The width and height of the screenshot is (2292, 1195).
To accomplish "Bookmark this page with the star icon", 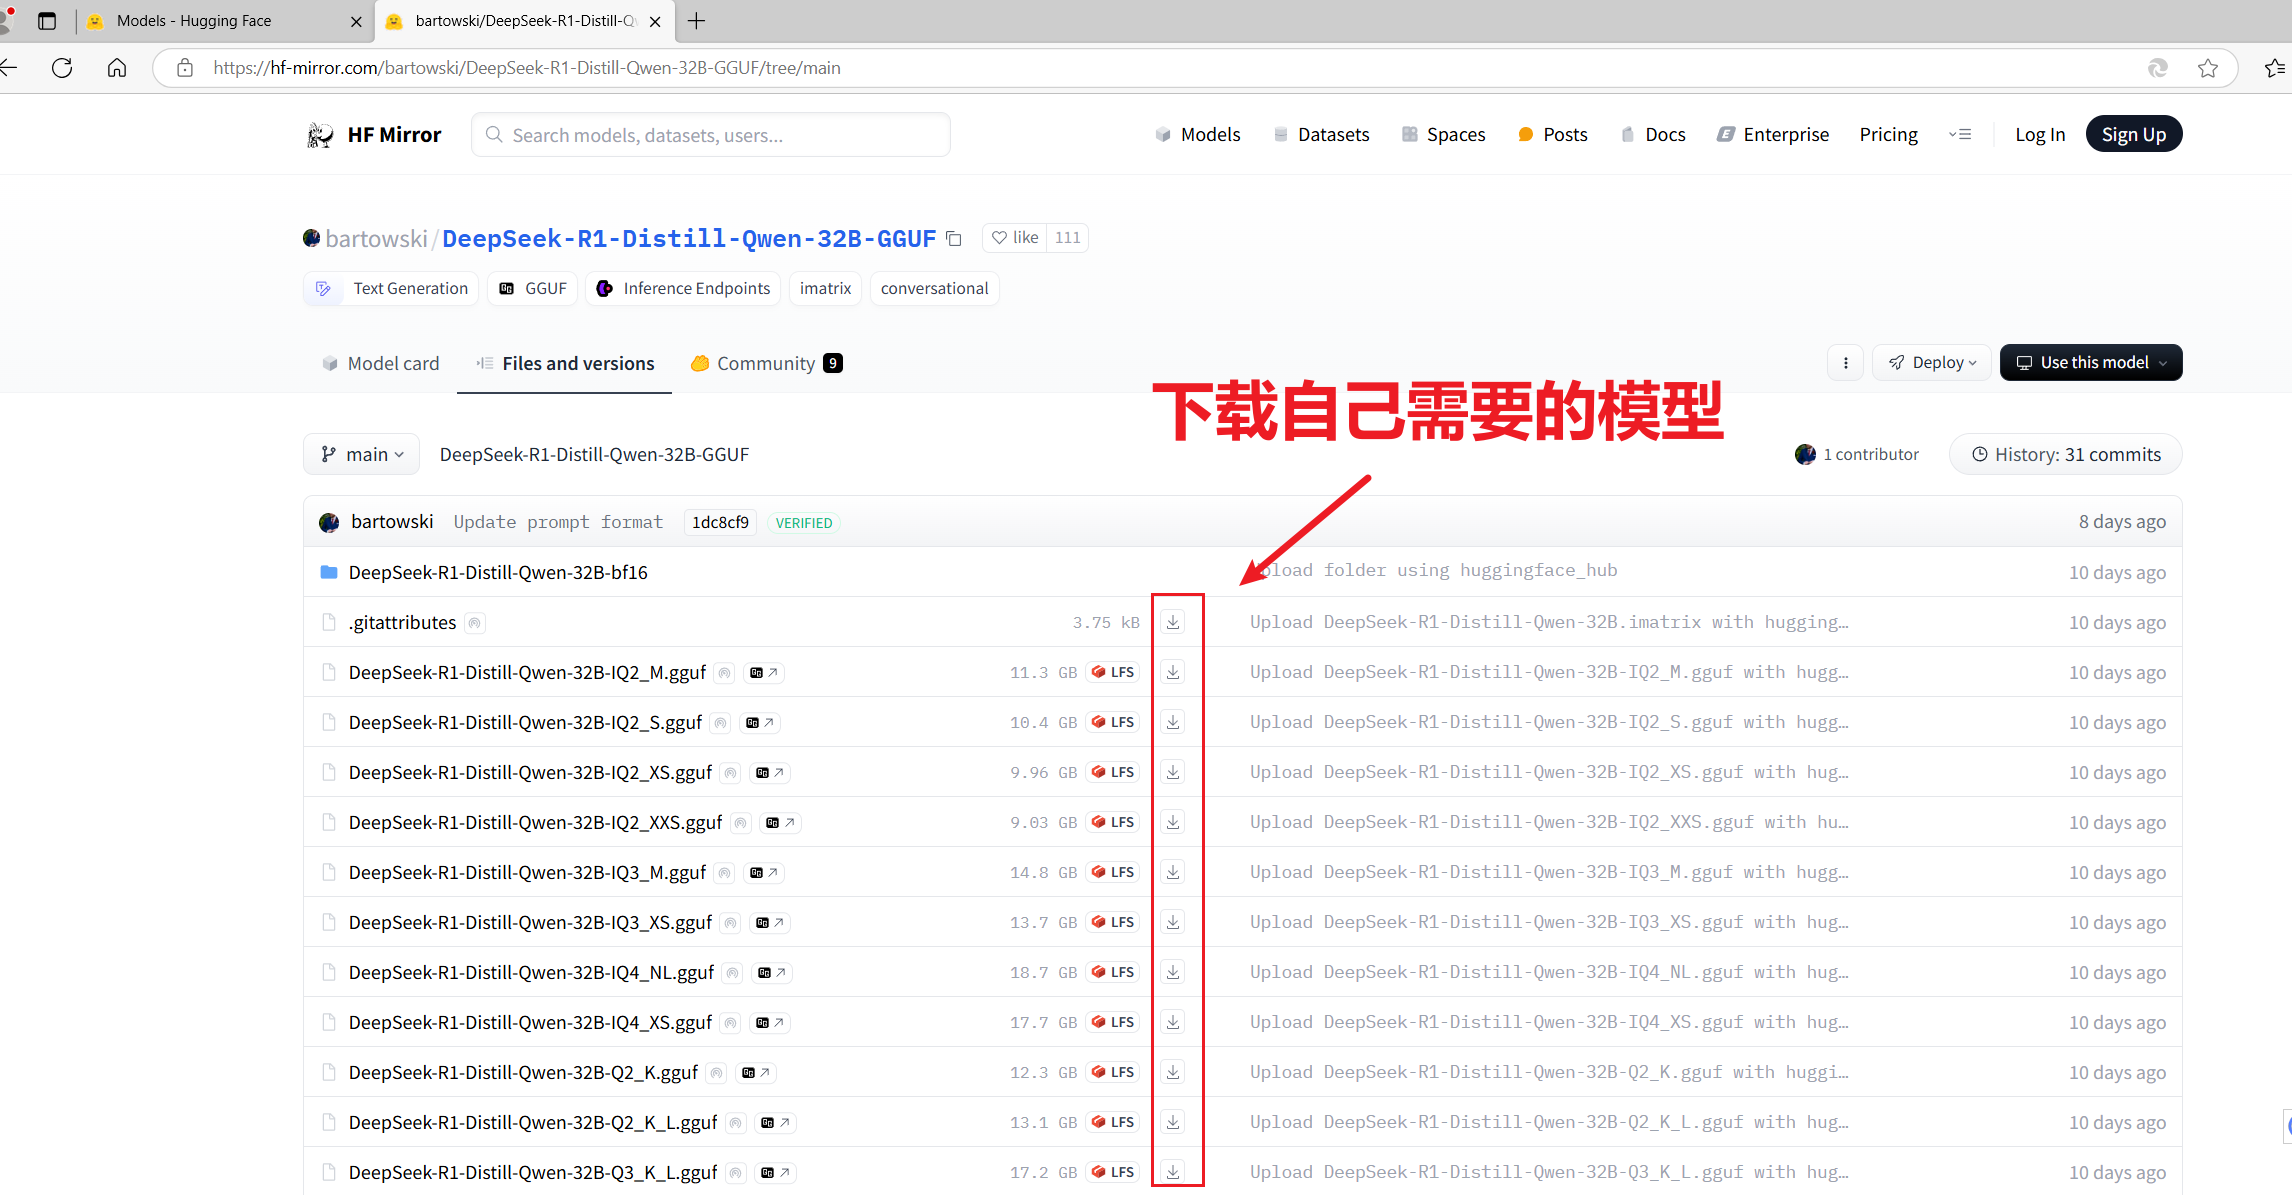I will (x=2208, y=68).
